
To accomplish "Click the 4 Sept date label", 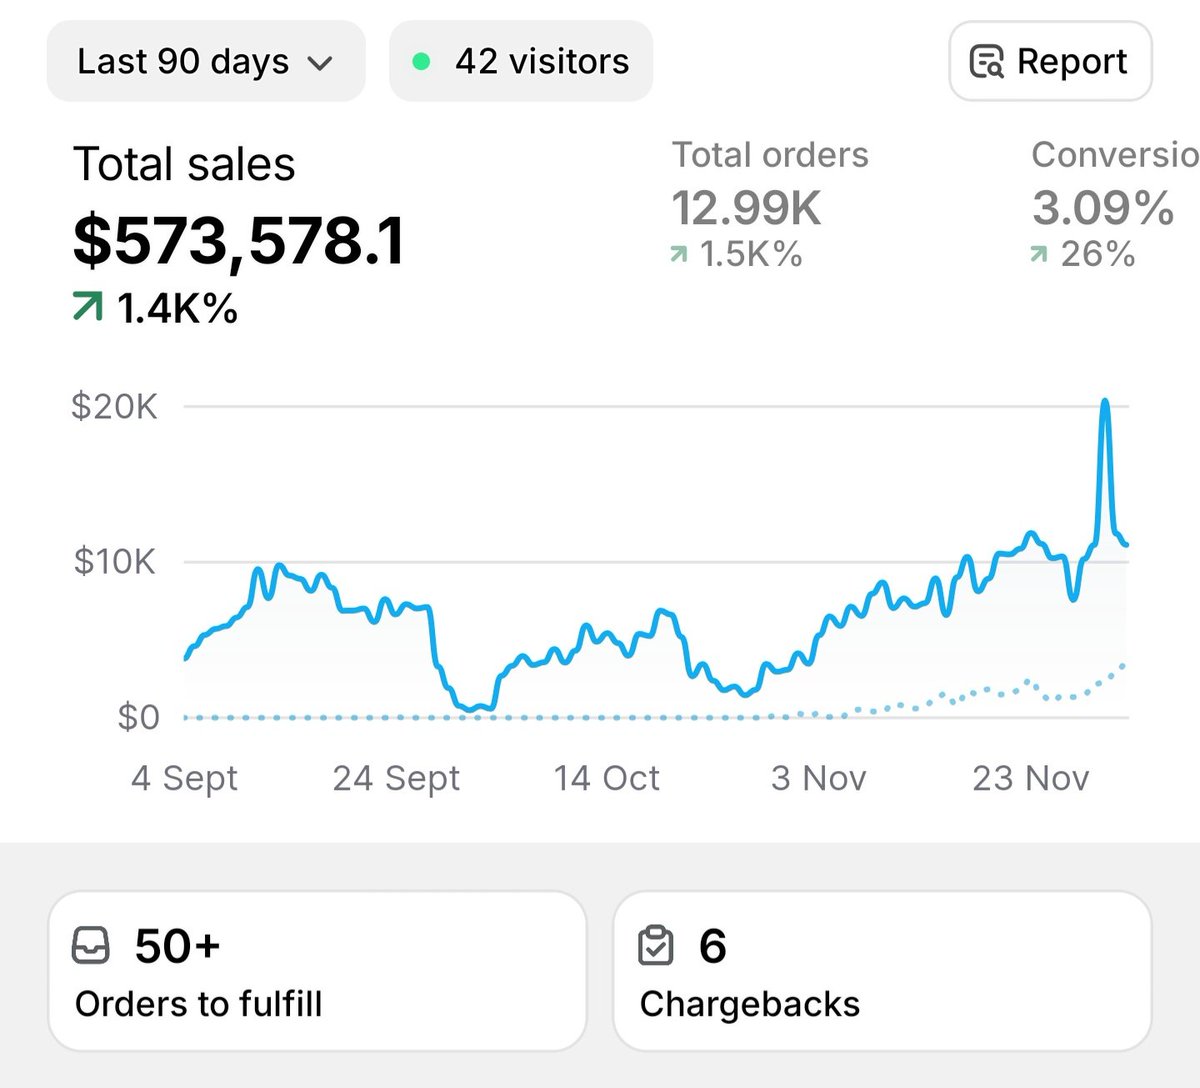I will pyautogui.click(x=185, y=778).
